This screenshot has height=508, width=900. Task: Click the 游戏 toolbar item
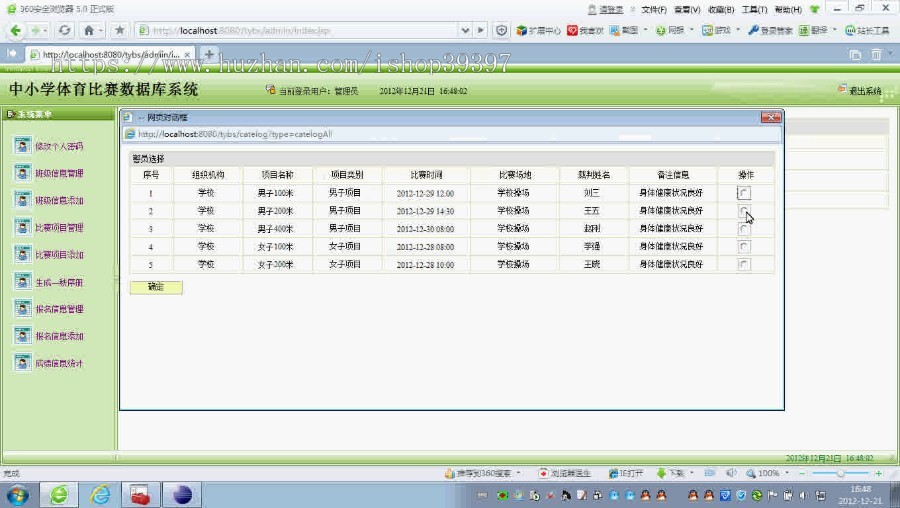716,30
